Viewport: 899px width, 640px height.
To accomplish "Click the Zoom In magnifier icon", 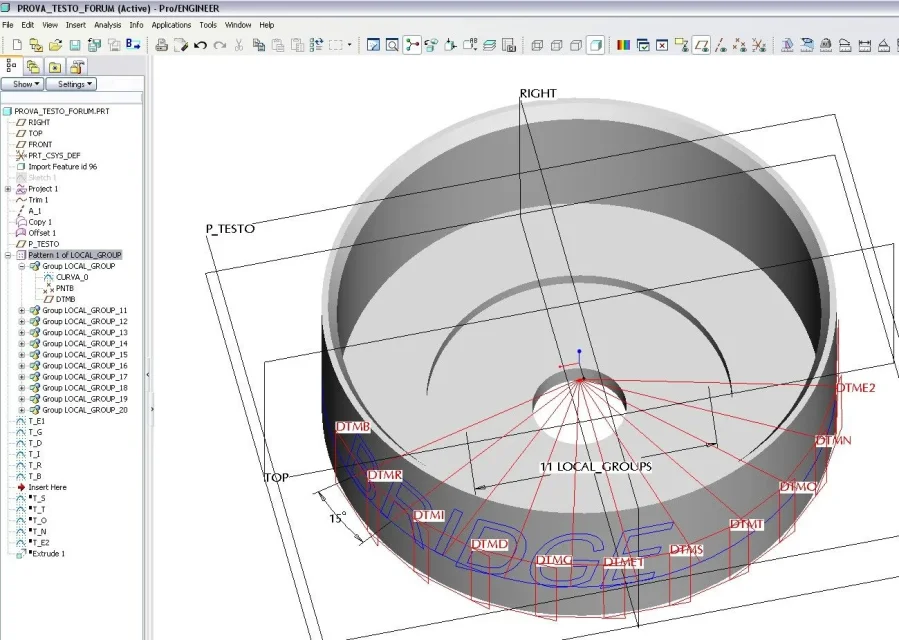I will pos(392,45).
